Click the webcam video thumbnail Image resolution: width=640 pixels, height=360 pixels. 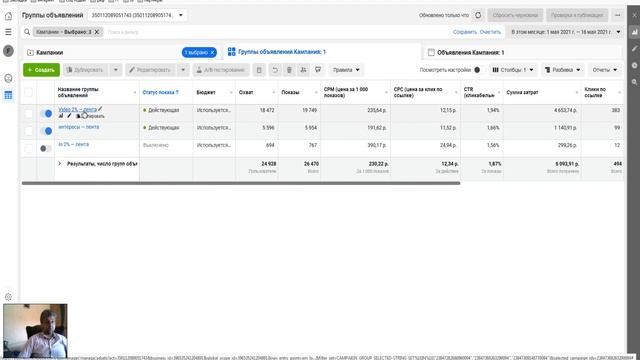point(35,331)
